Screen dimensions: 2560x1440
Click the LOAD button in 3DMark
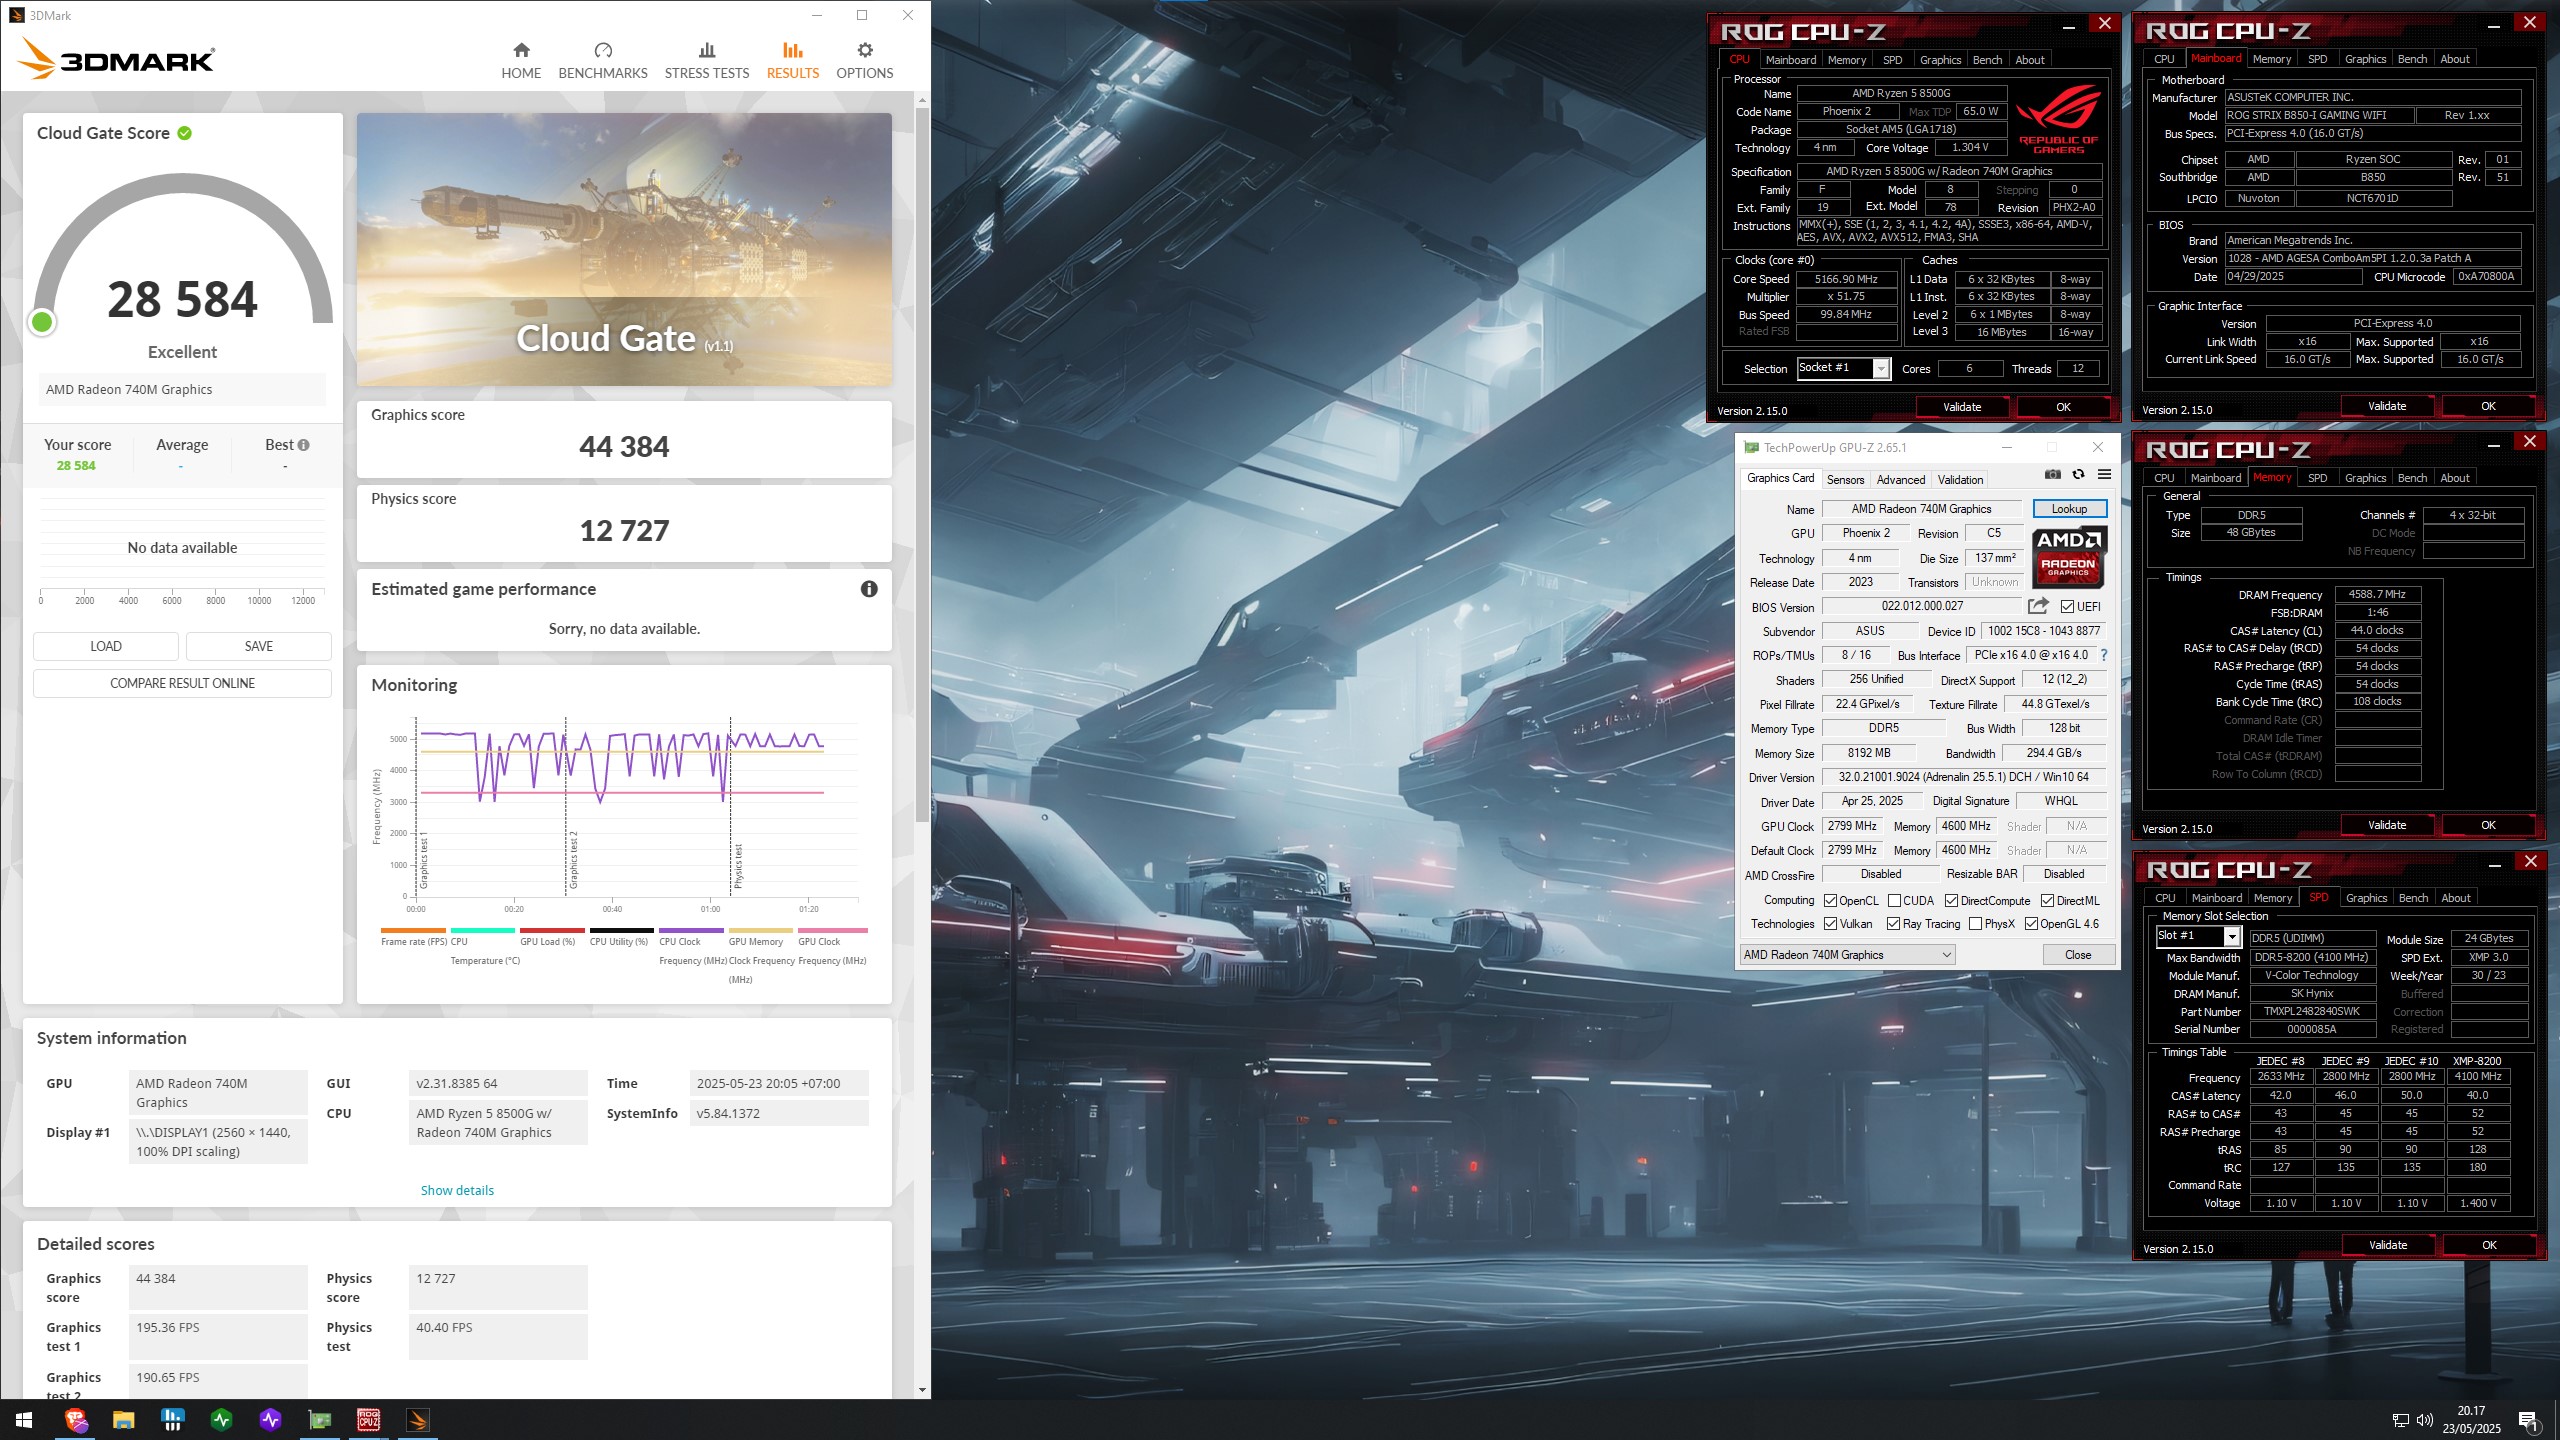pyautogui.click(x=106, y=646)
